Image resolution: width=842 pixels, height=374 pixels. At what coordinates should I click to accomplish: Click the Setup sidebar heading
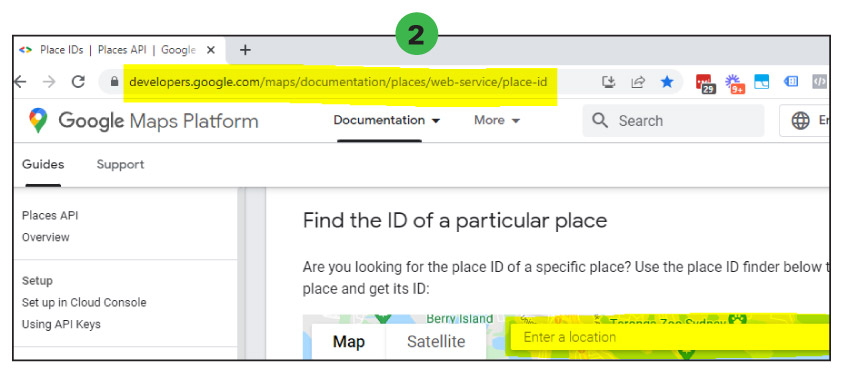37,281
